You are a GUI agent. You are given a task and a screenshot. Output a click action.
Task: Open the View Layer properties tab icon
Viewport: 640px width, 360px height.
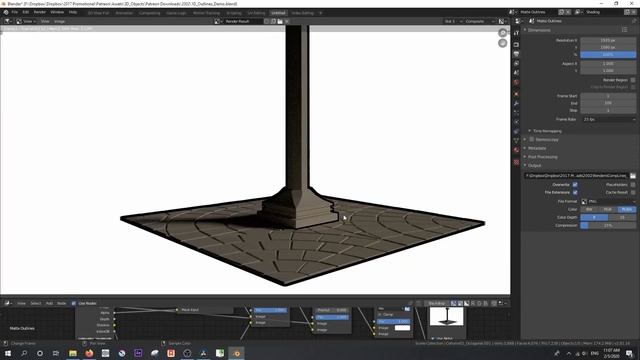click(516, 63)
